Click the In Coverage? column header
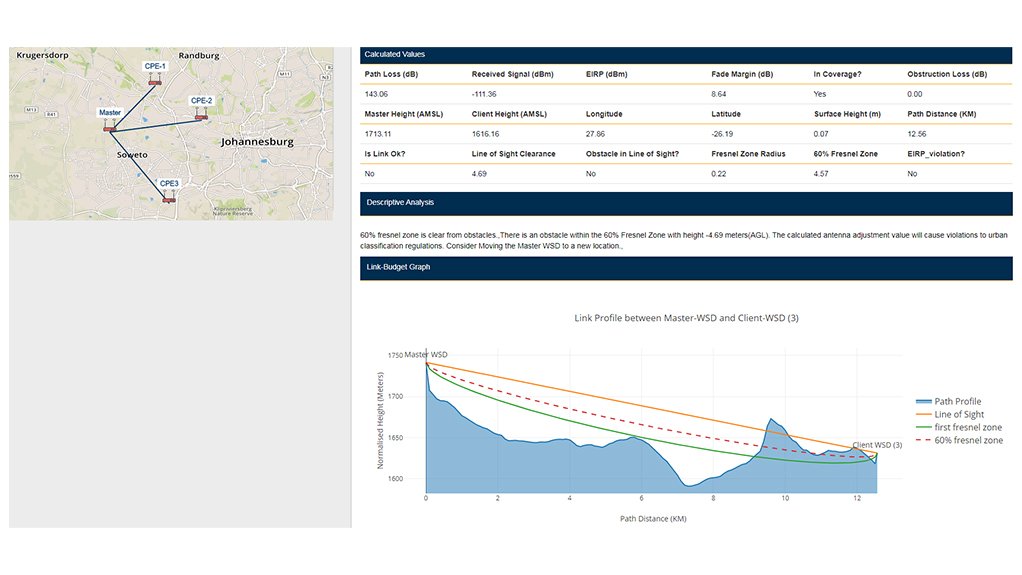This screenshot has width=1022, height=575. click(x=837, y=74)
